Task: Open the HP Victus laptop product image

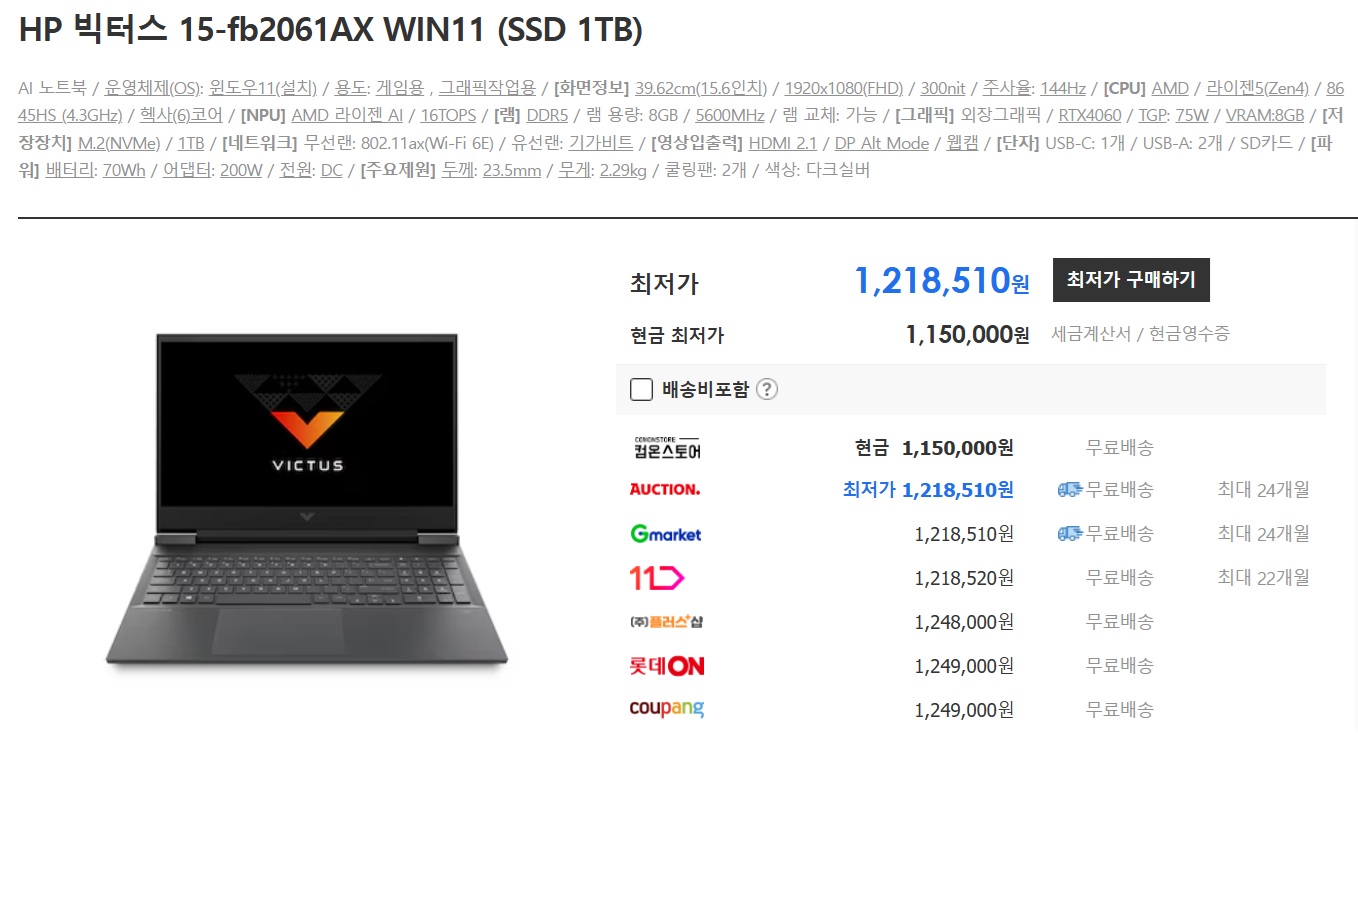Action: [307, 500]
